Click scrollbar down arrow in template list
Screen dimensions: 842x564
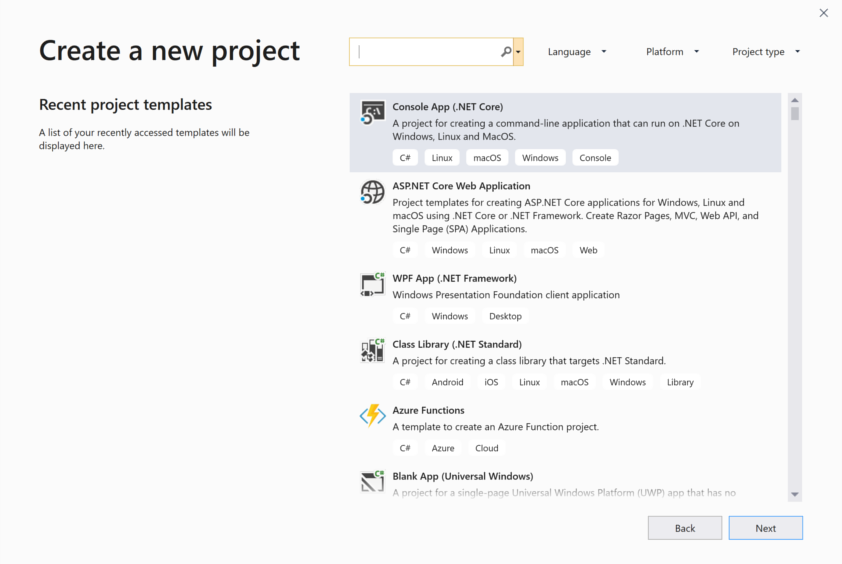click(795, 494)
